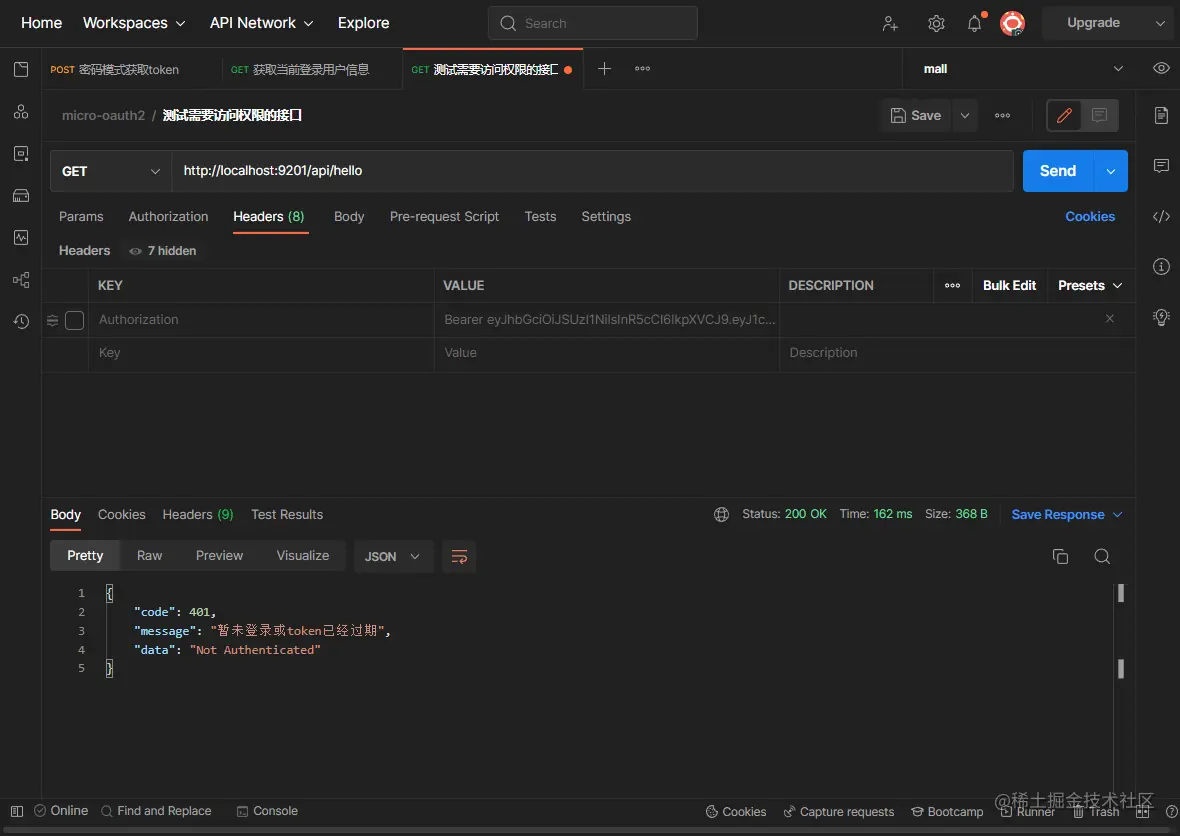Switch to request Body tab
1180x836 pixels.
(x=349, y=217)
